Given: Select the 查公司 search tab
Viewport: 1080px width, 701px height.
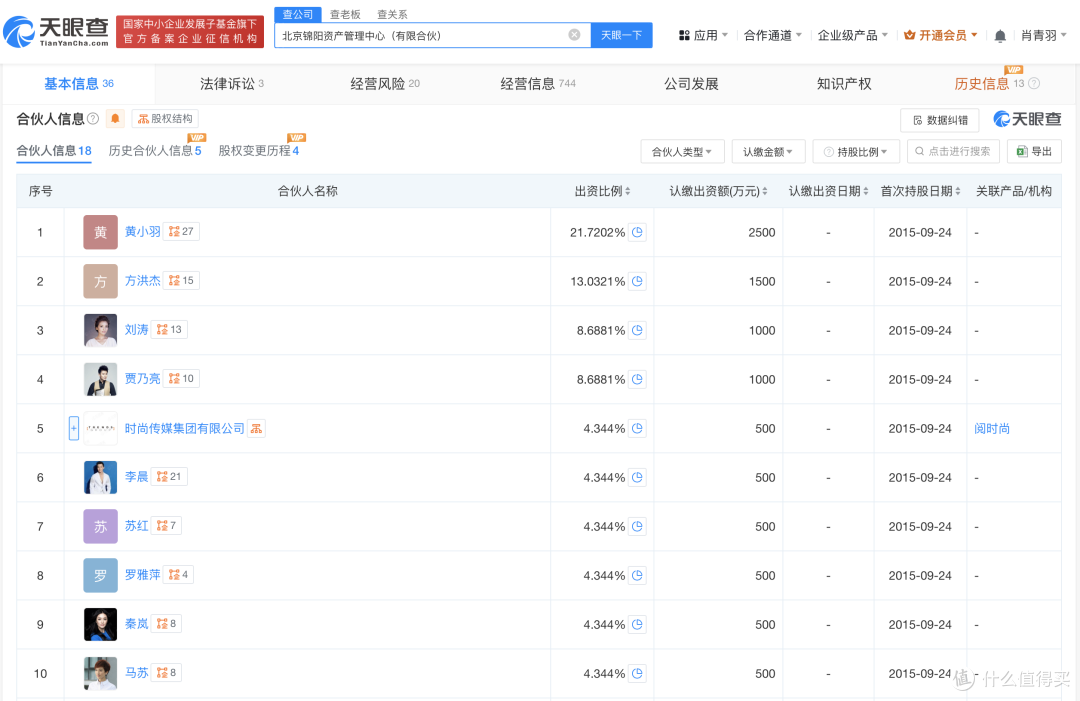Looking at the screenshot, I should pos(298,14).
